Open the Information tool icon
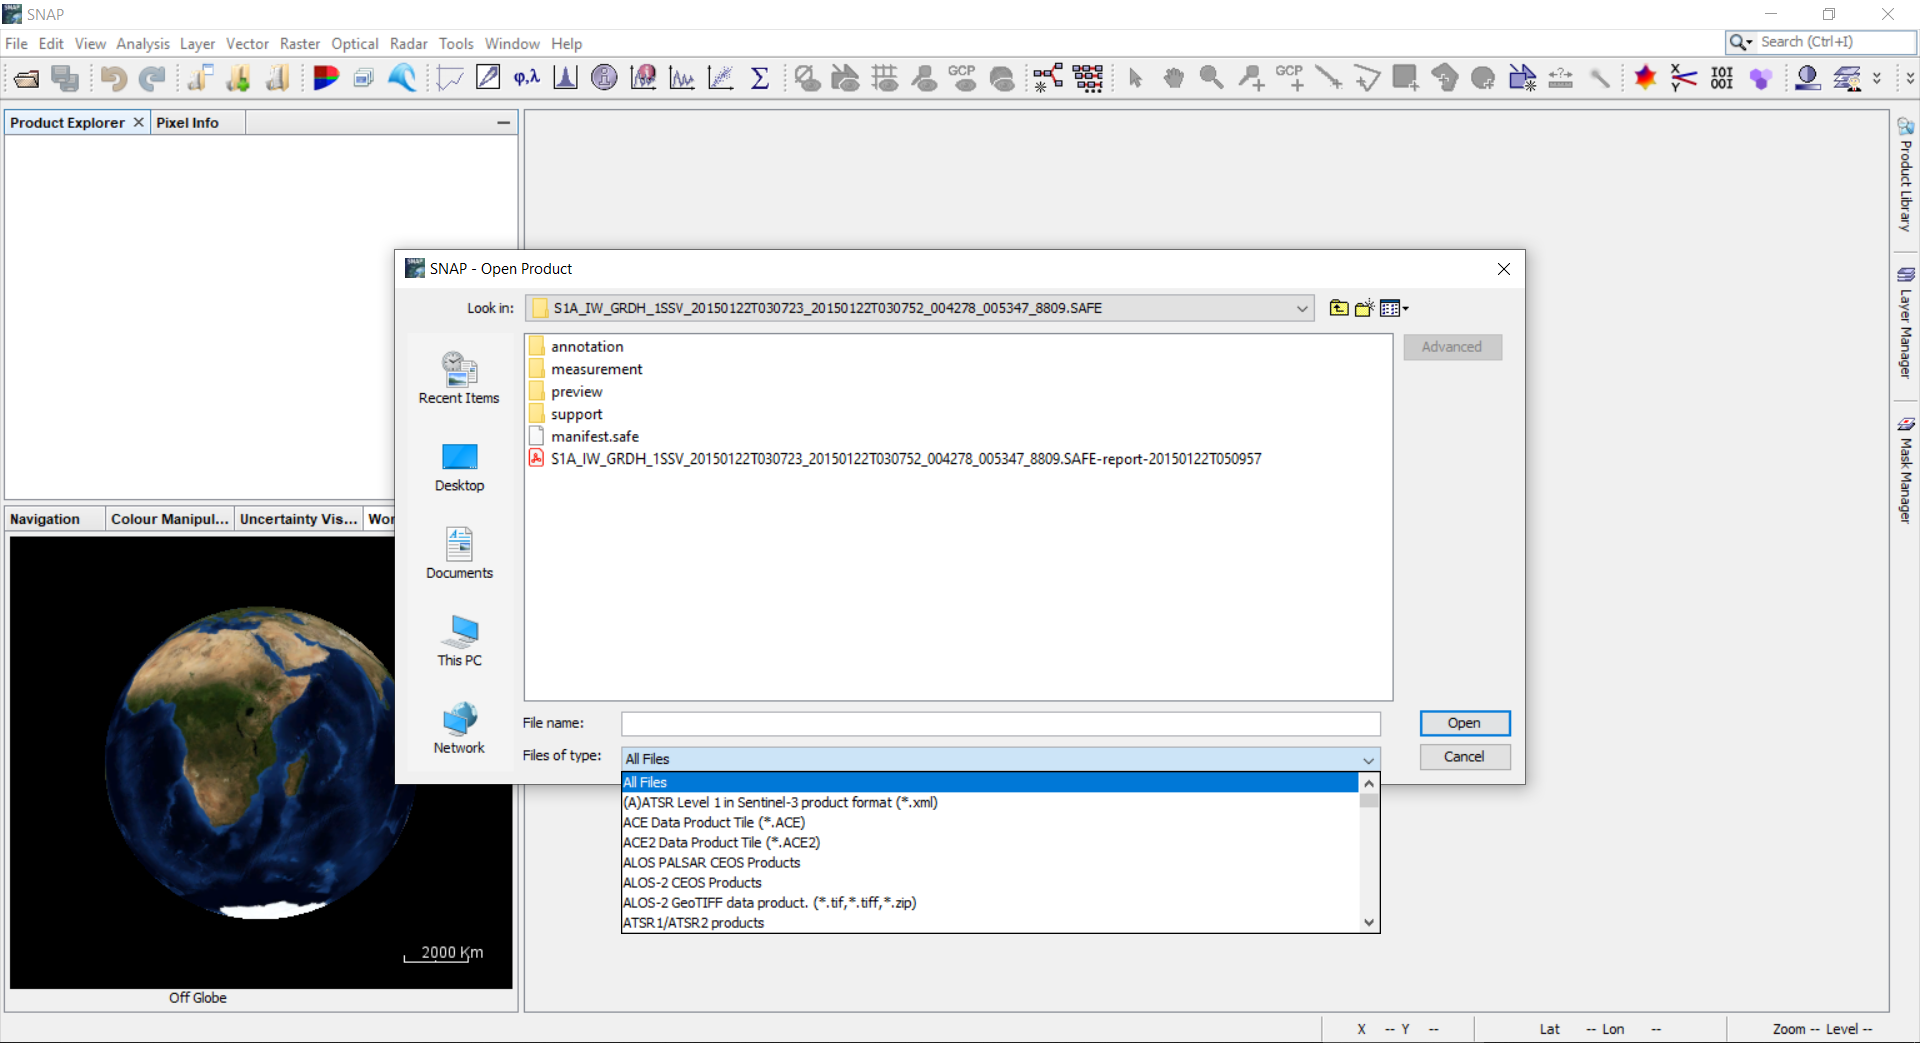 point(604,78)
